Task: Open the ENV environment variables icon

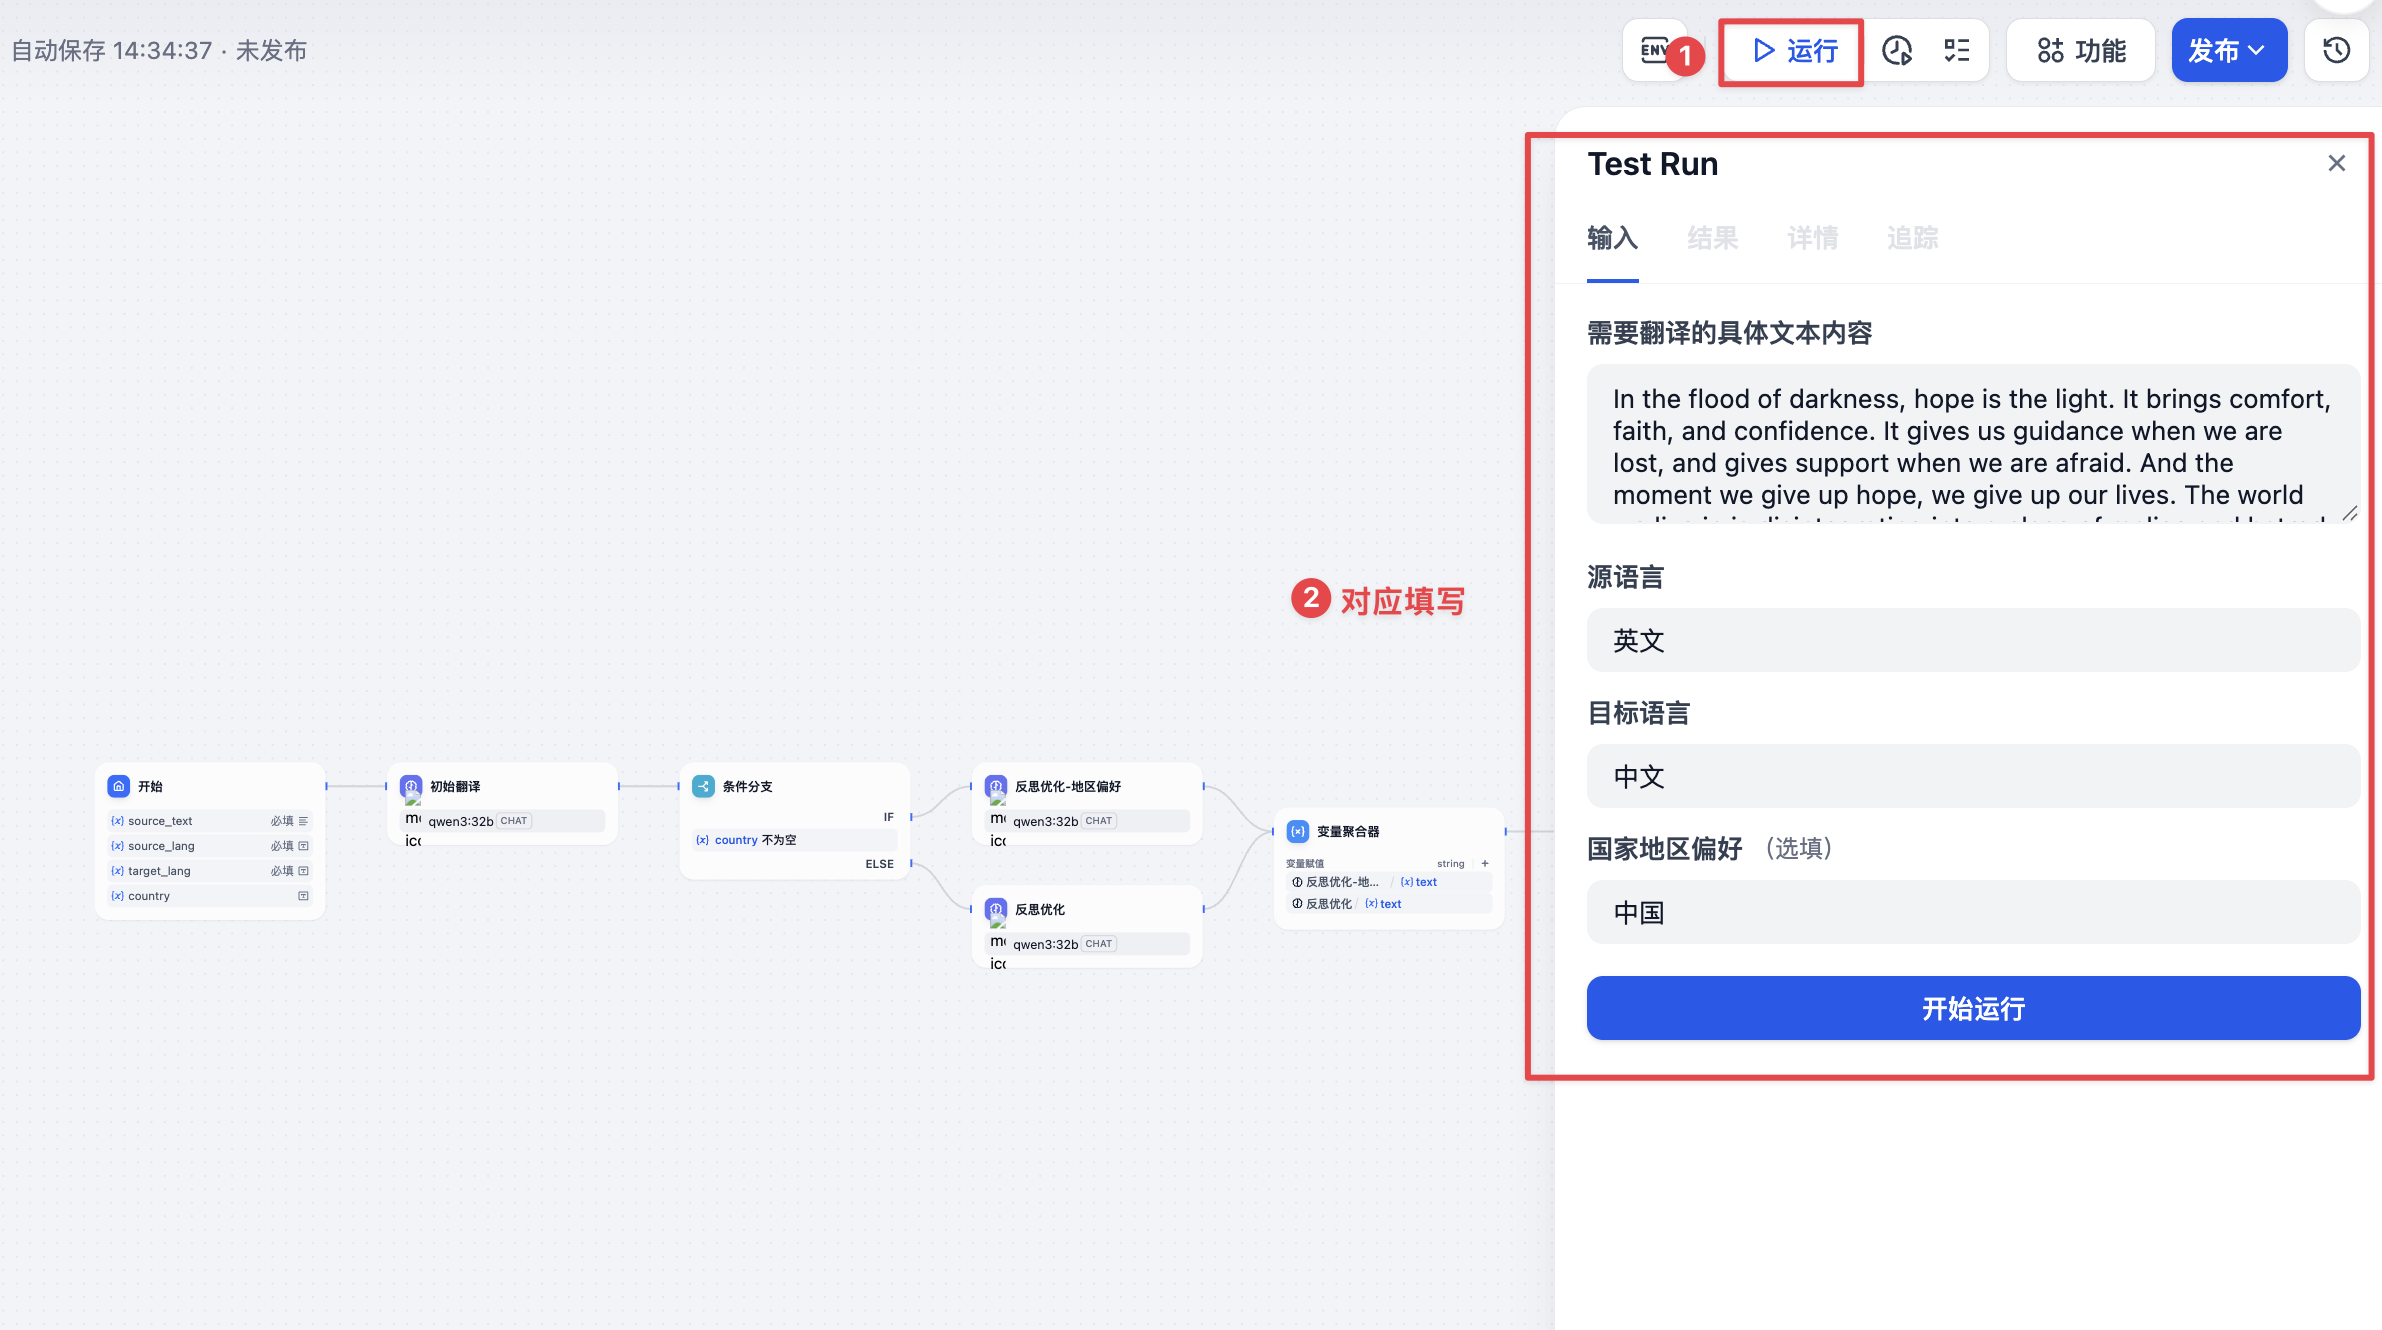Action: (1654, 50)
